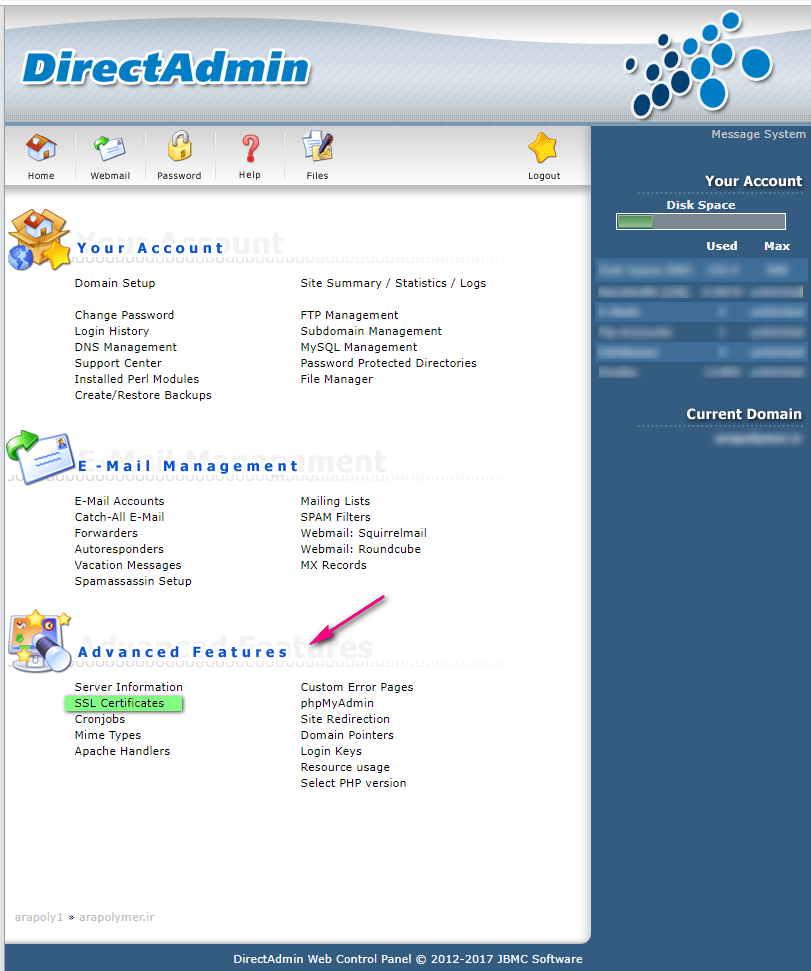Viewport: 811px width, 971px height.
Task: Open Mailing Lists
Action: click(336, 501)
